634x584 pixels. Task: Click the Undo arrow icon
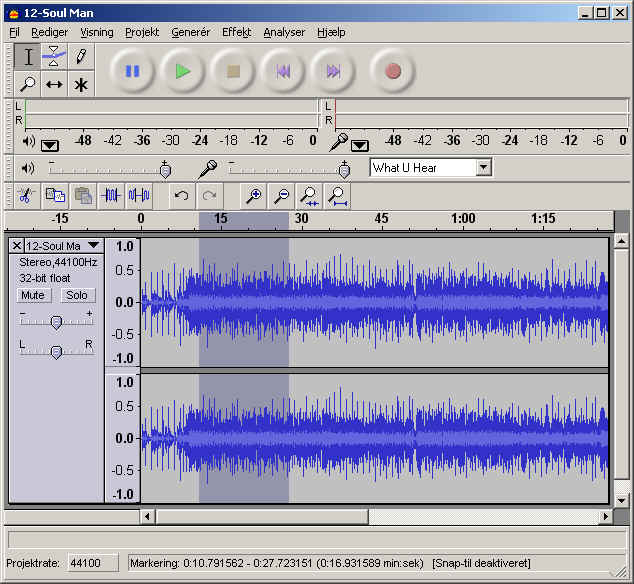click(x=181, y=195)
